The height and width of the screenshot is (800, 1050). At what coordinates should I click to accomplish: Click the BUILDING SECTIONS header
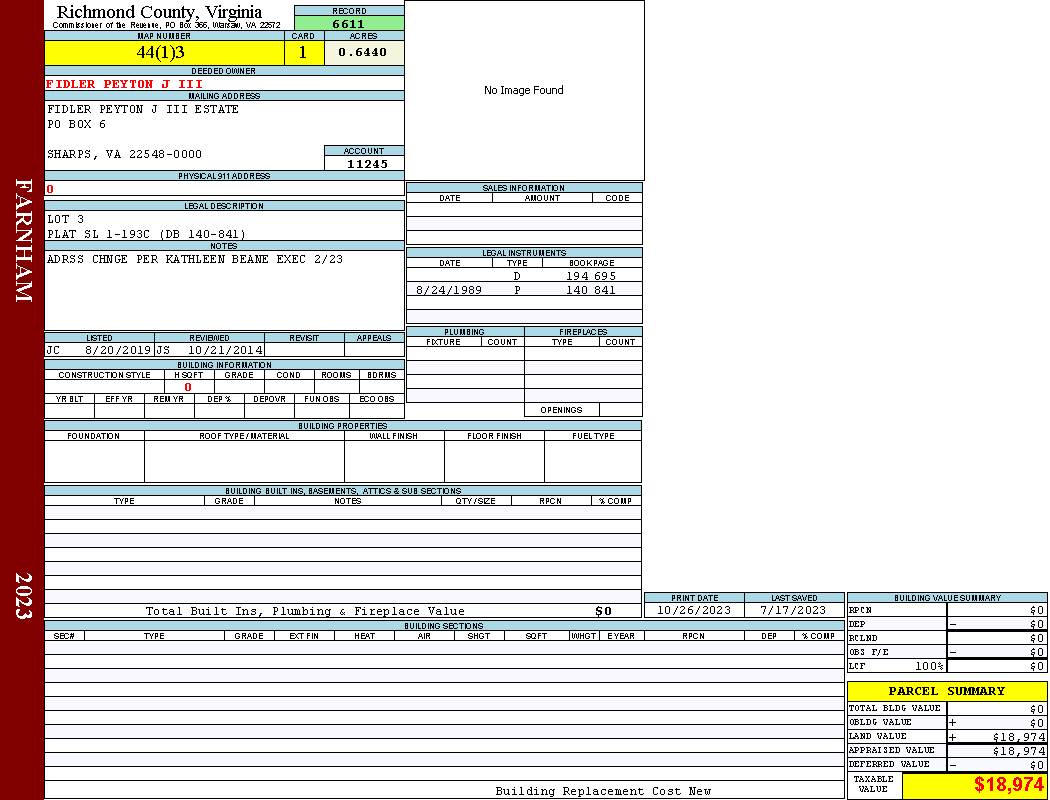pyautogui.click(x=443, y=626)
